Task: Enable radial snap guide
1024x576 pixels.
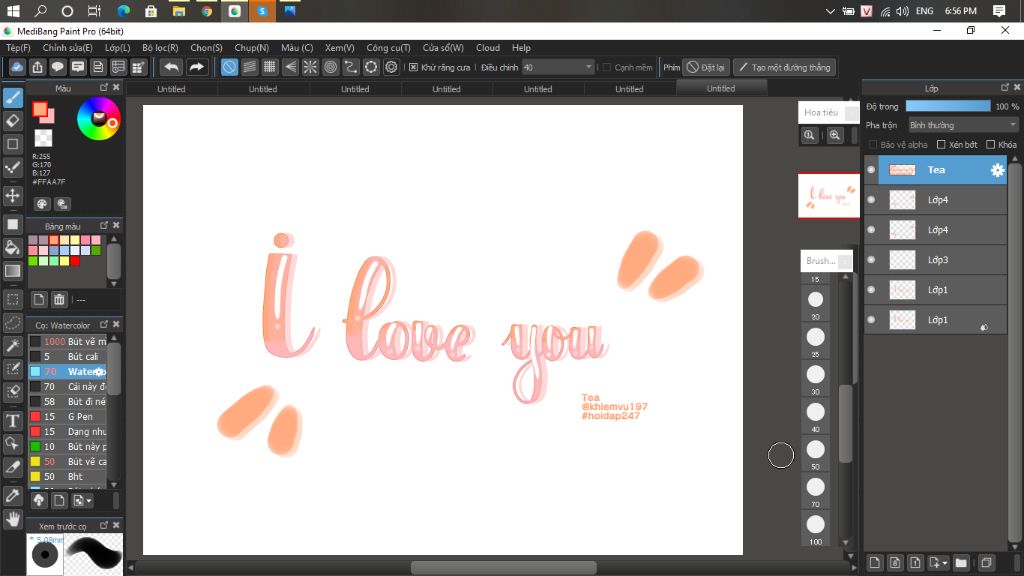Action: [310, 67]
